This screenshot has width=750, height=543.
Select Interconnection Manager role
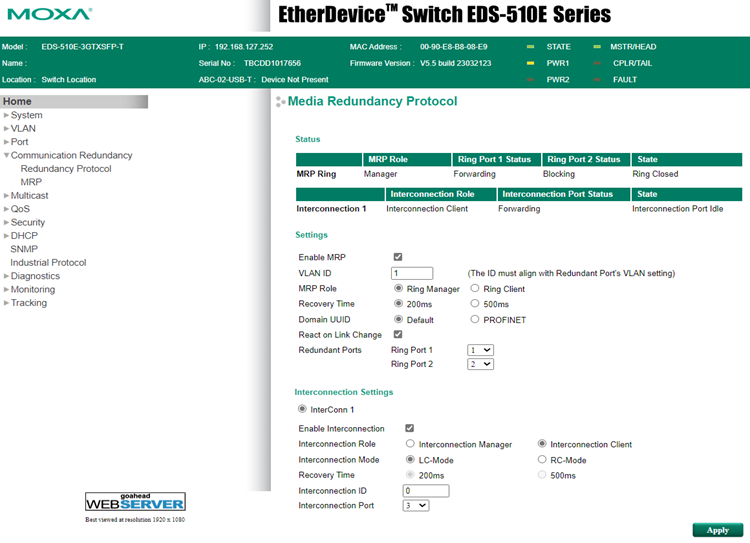point(410,443)
